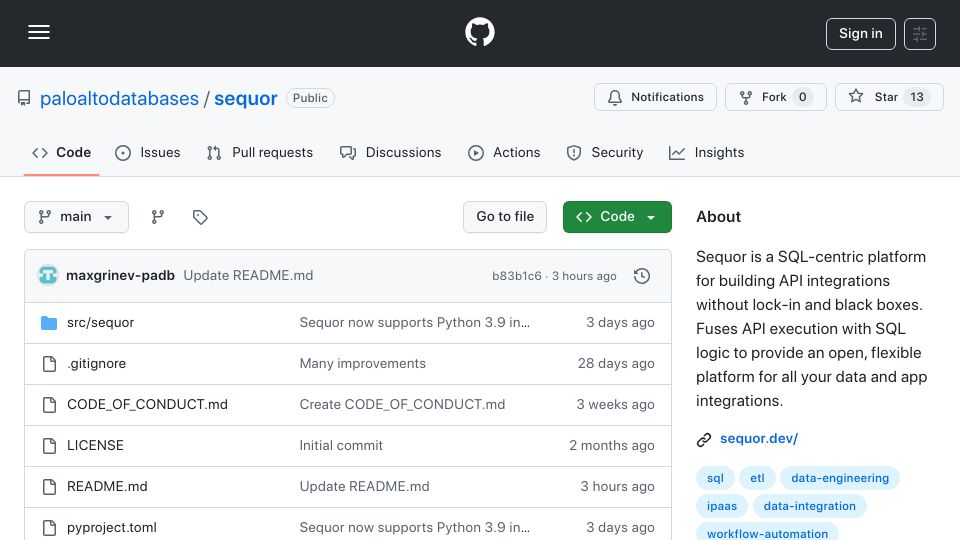Image resolution: width=960 pixels, height=540 pixels.
Task: Click the fork count 0
Action: pyautogui.click(x=802, y=97)
